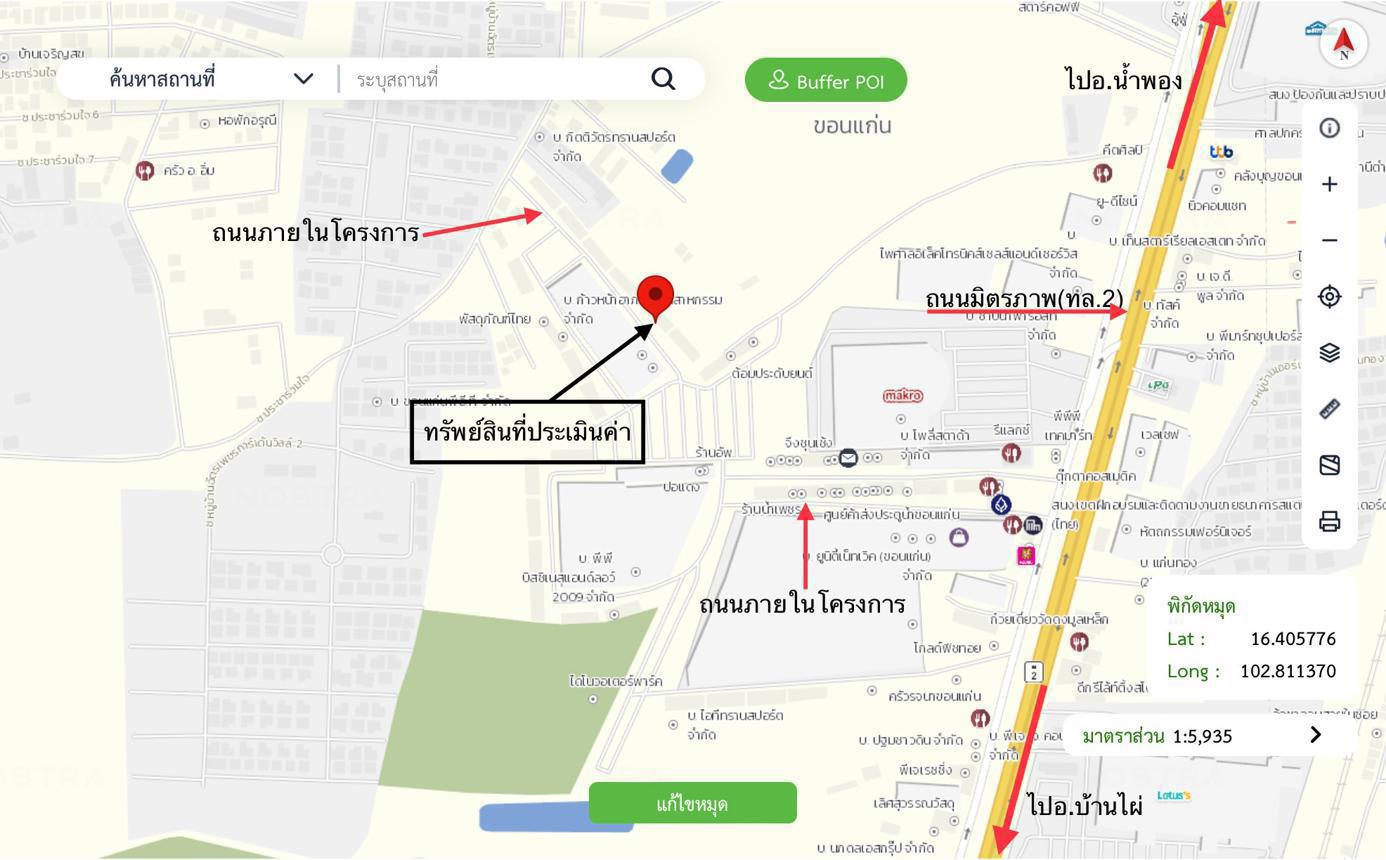Expand the ค้นหาสถานที่ search type dropdown

coord(304,79)
